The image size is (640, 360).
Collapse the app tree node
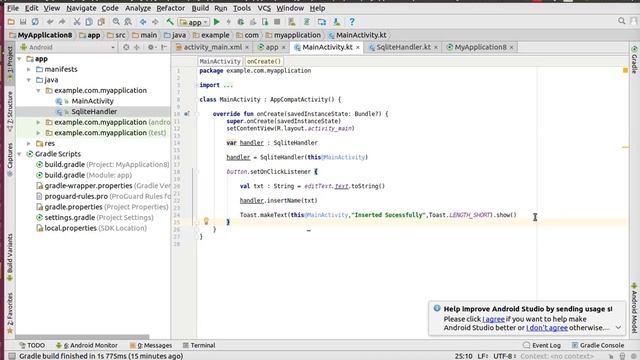pos(20,59)
